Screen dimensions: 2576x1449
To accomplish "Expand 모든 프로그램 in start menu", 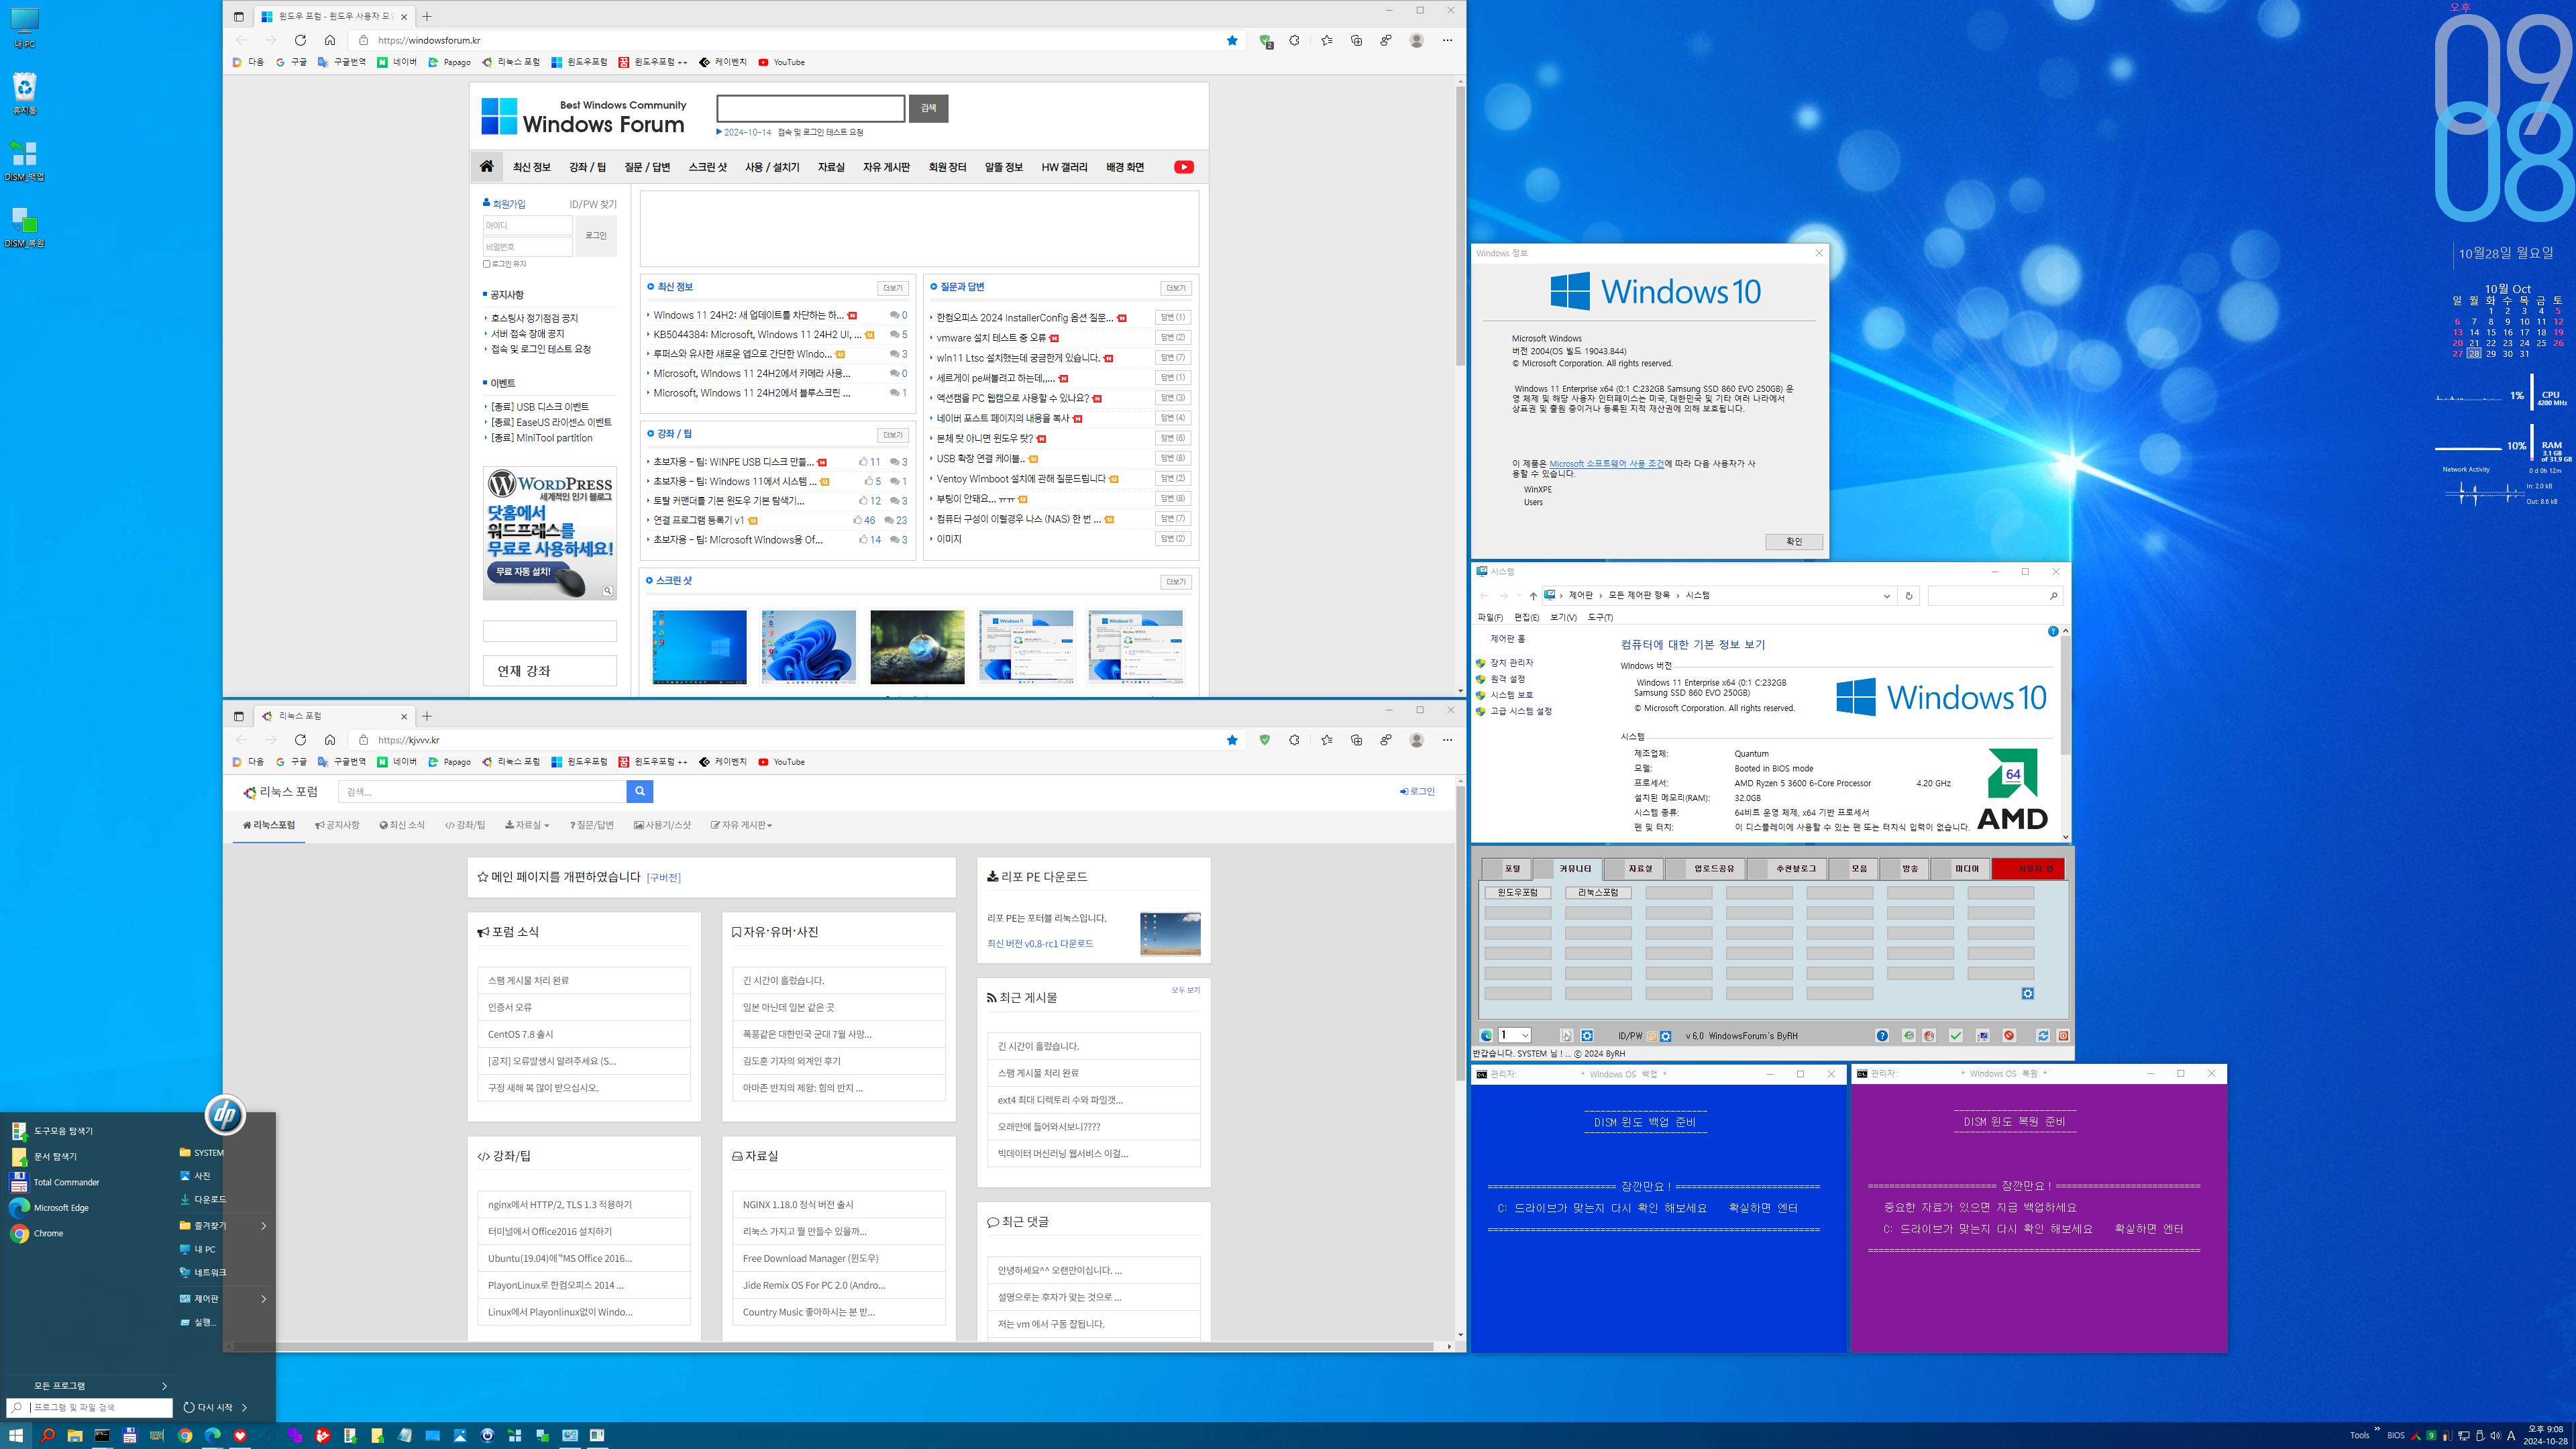I will [100, 1385].
